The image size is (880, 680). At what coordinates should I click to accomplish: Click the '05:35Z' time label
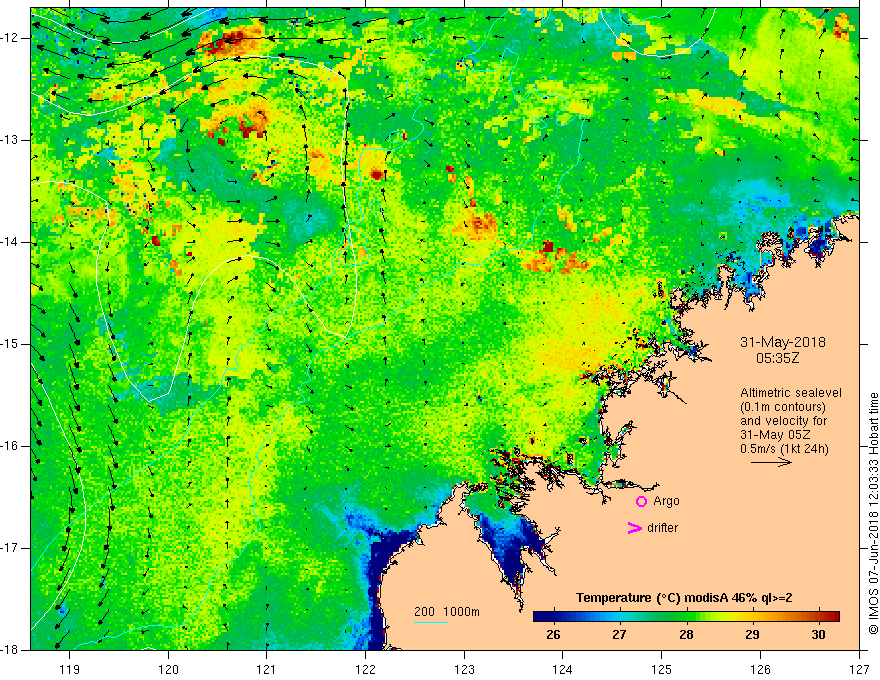click(x=777, y=357)
